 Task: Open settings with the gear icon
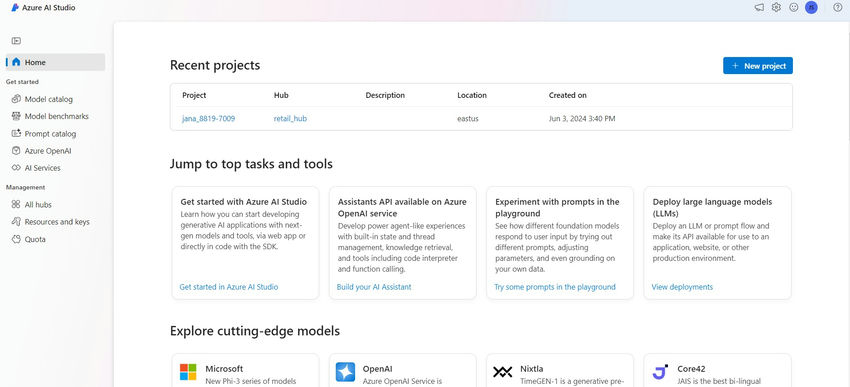(776, 8)
